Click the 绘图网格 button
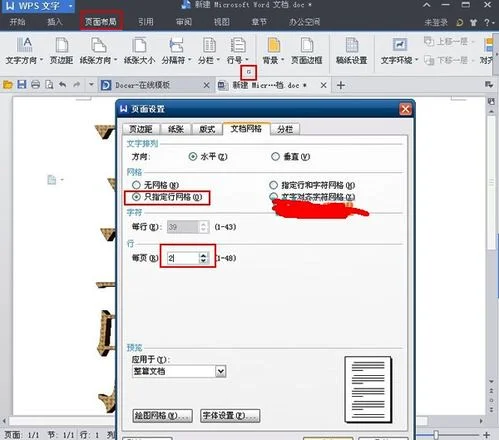This screenshot has width=499, height=440. pos(162,416)
